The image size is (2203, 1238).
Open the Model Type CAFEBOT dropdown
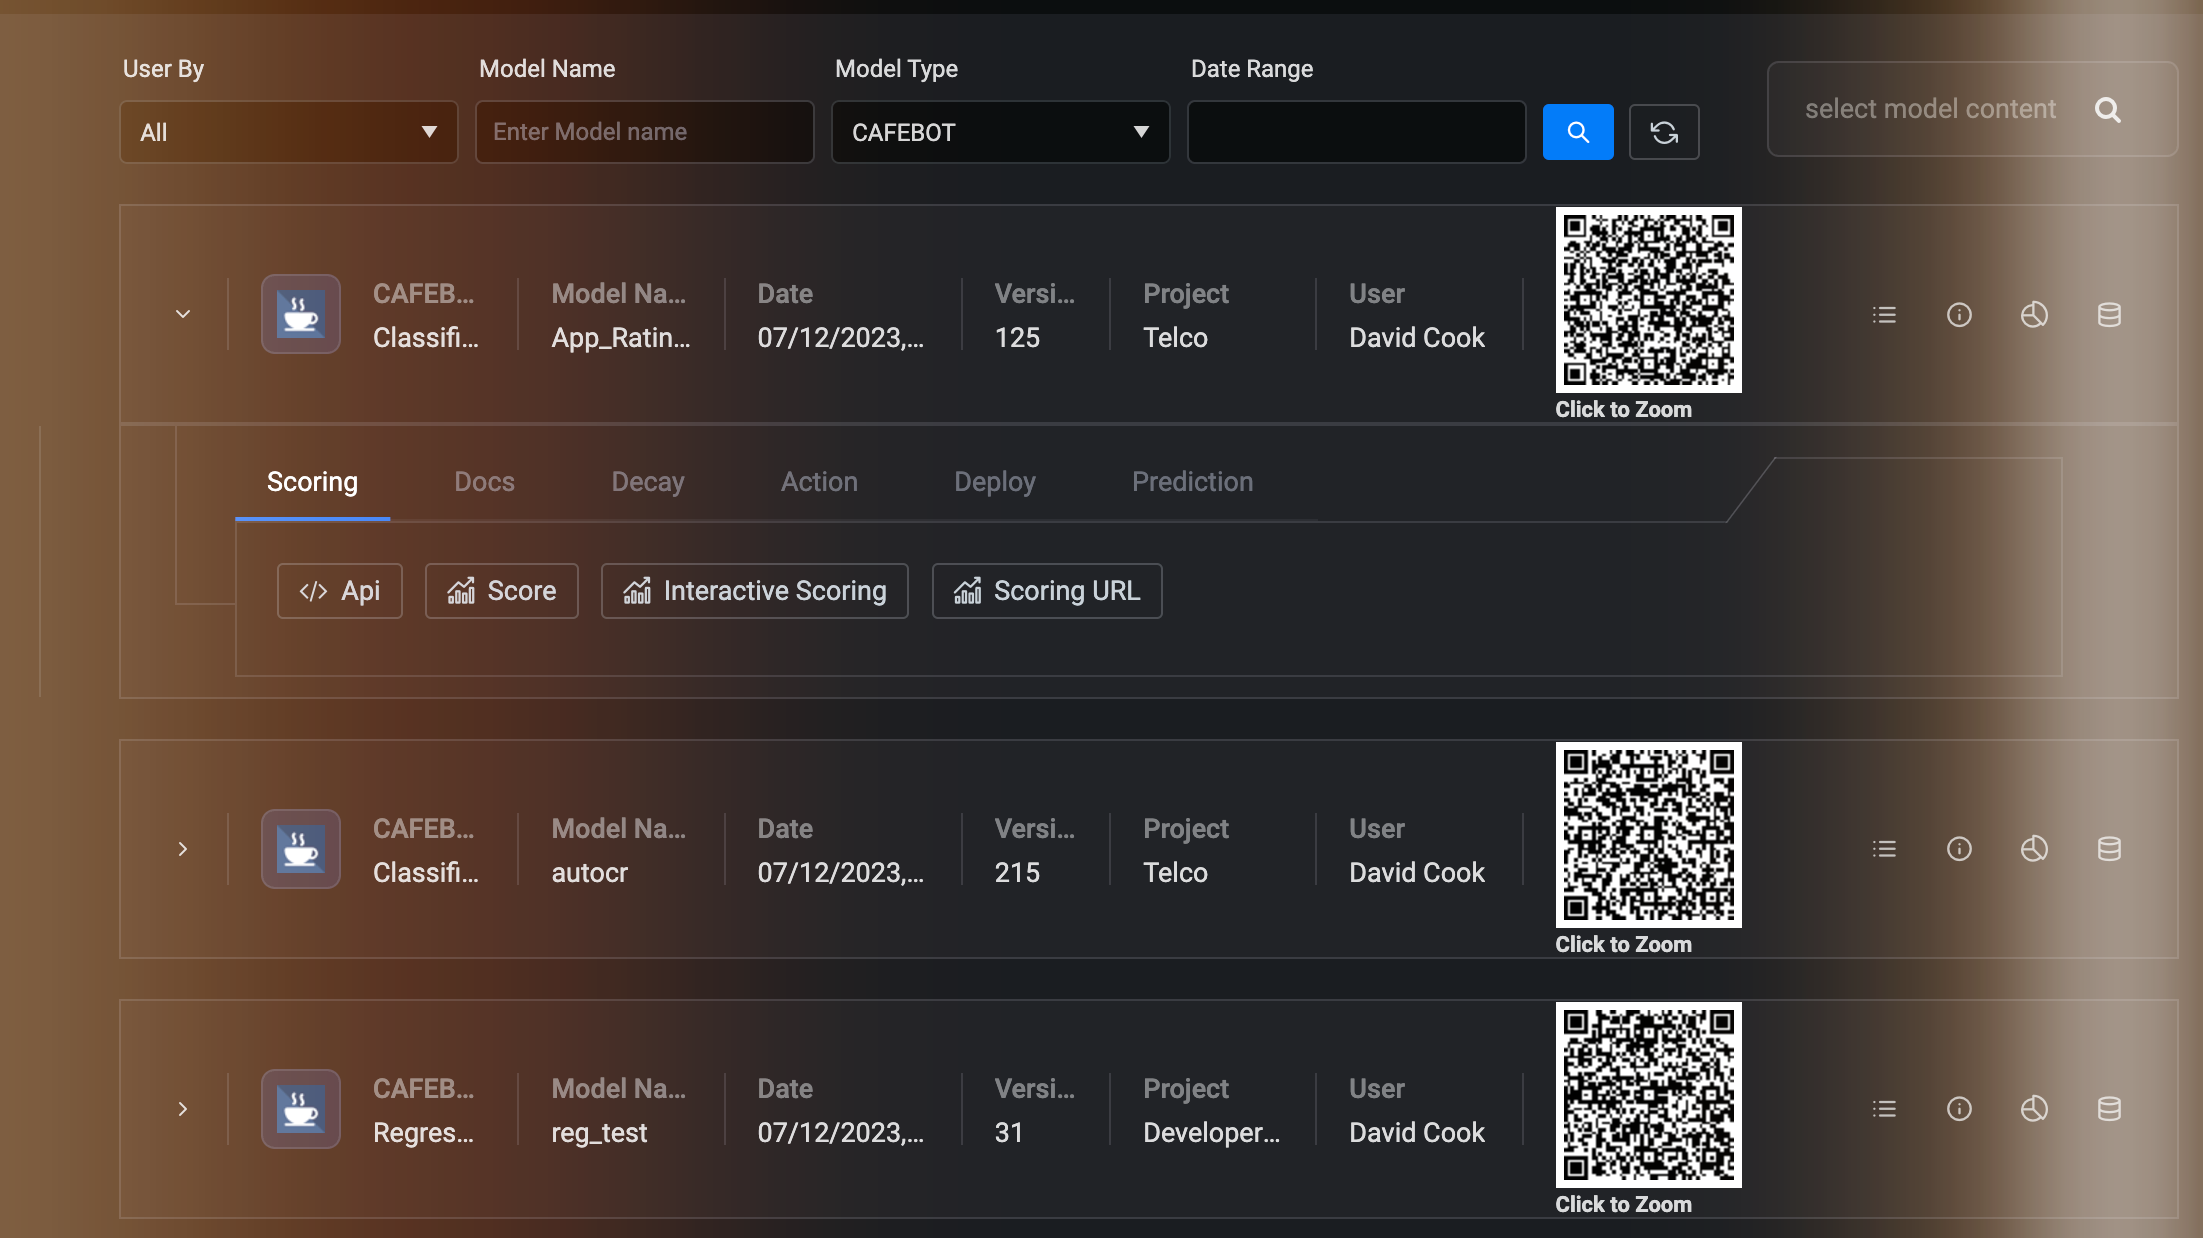click(x=999, y=132)
